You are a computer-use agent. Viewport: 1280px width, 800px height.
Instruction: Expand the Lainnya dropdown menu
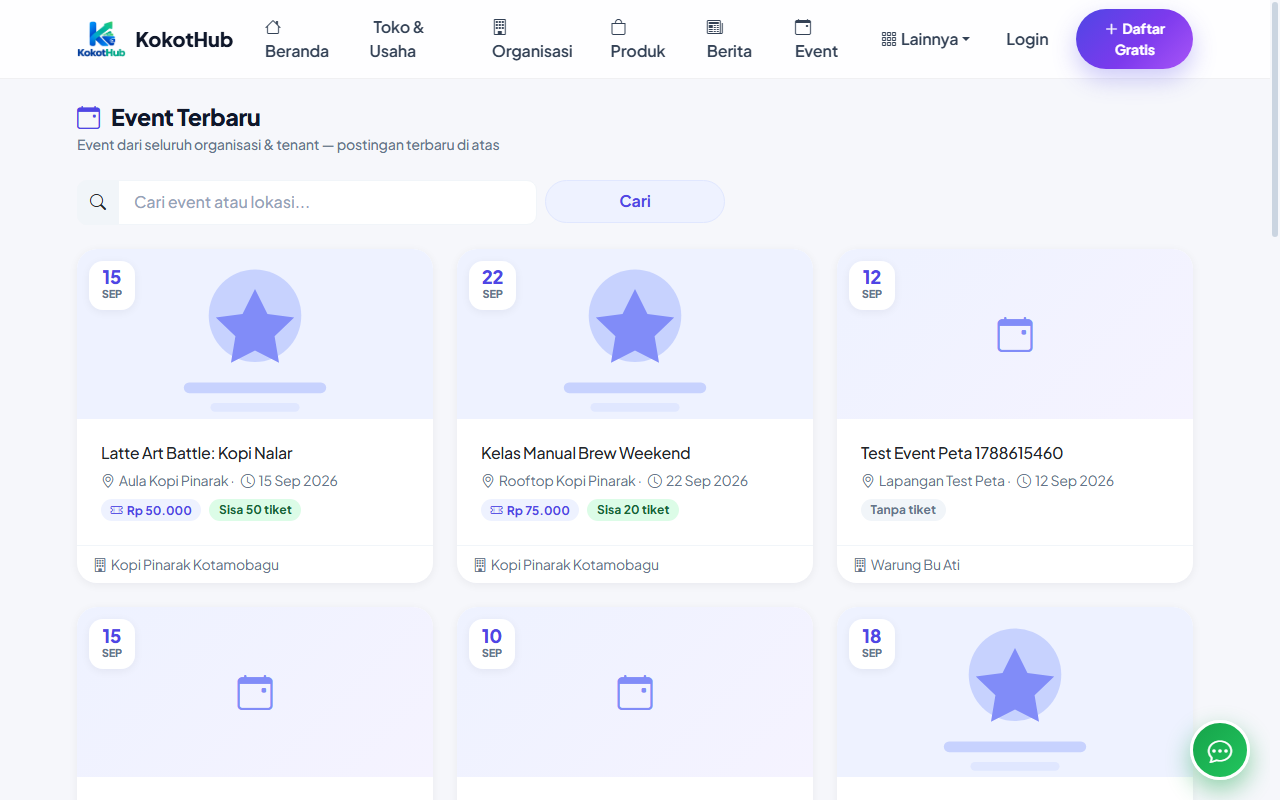926,39
